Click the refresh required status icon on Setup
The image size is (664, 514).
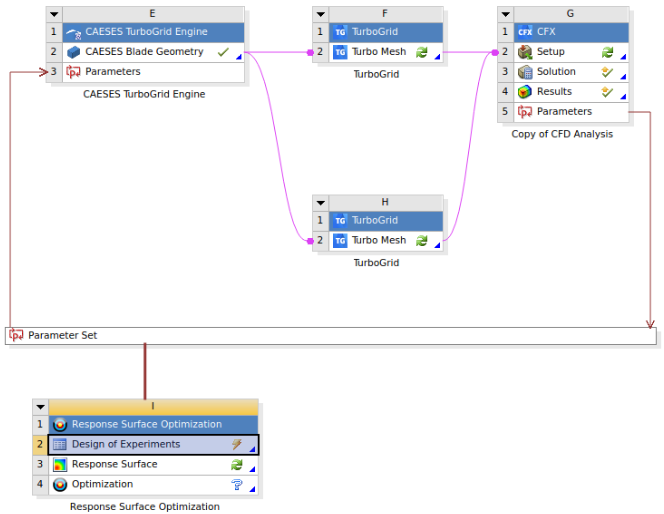607,52
